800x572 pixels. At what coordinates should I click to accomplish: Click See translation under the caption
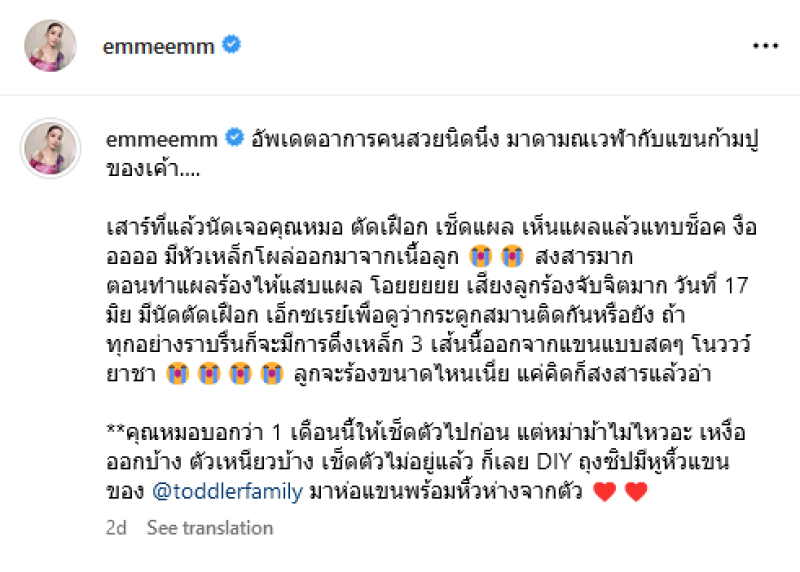click(x=210, y=528)
